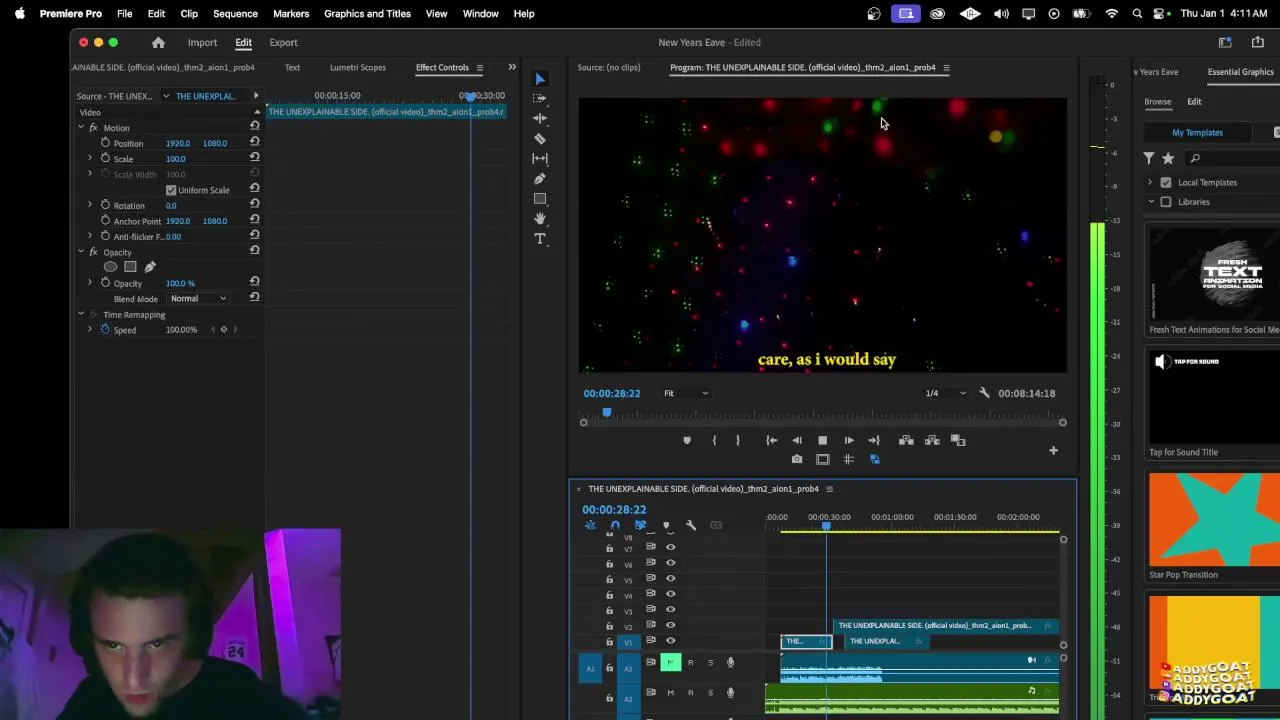1280x720 pixels.
Task: Click Mark In button
Action: click(x=714, y=440)
